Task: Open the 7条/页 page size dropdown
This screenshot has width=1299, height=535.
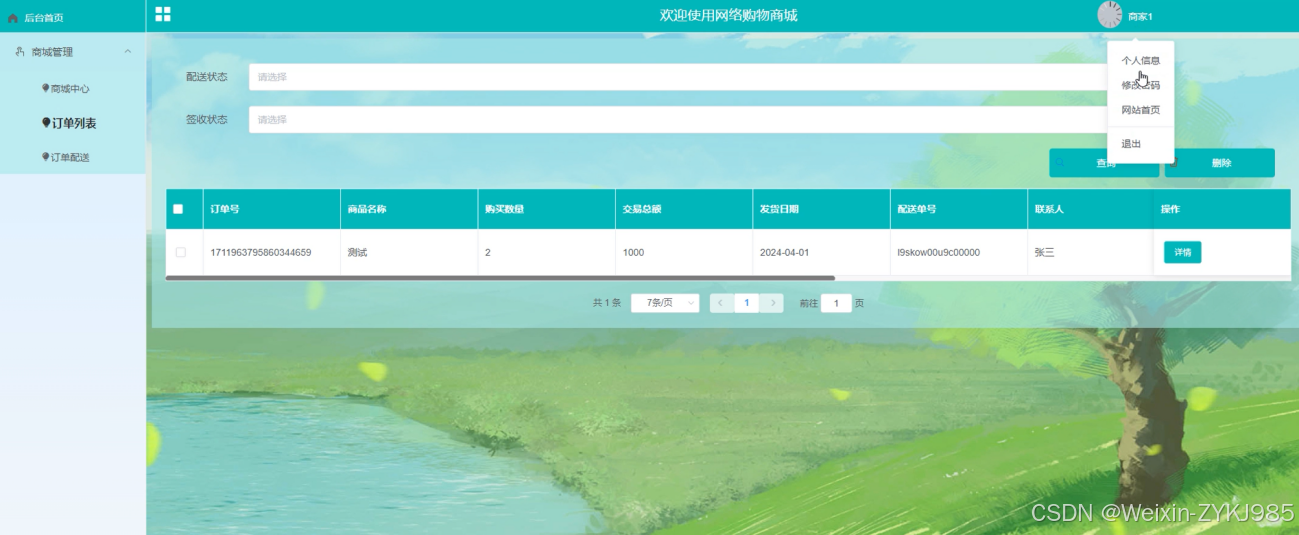Action: pos(665,303)
